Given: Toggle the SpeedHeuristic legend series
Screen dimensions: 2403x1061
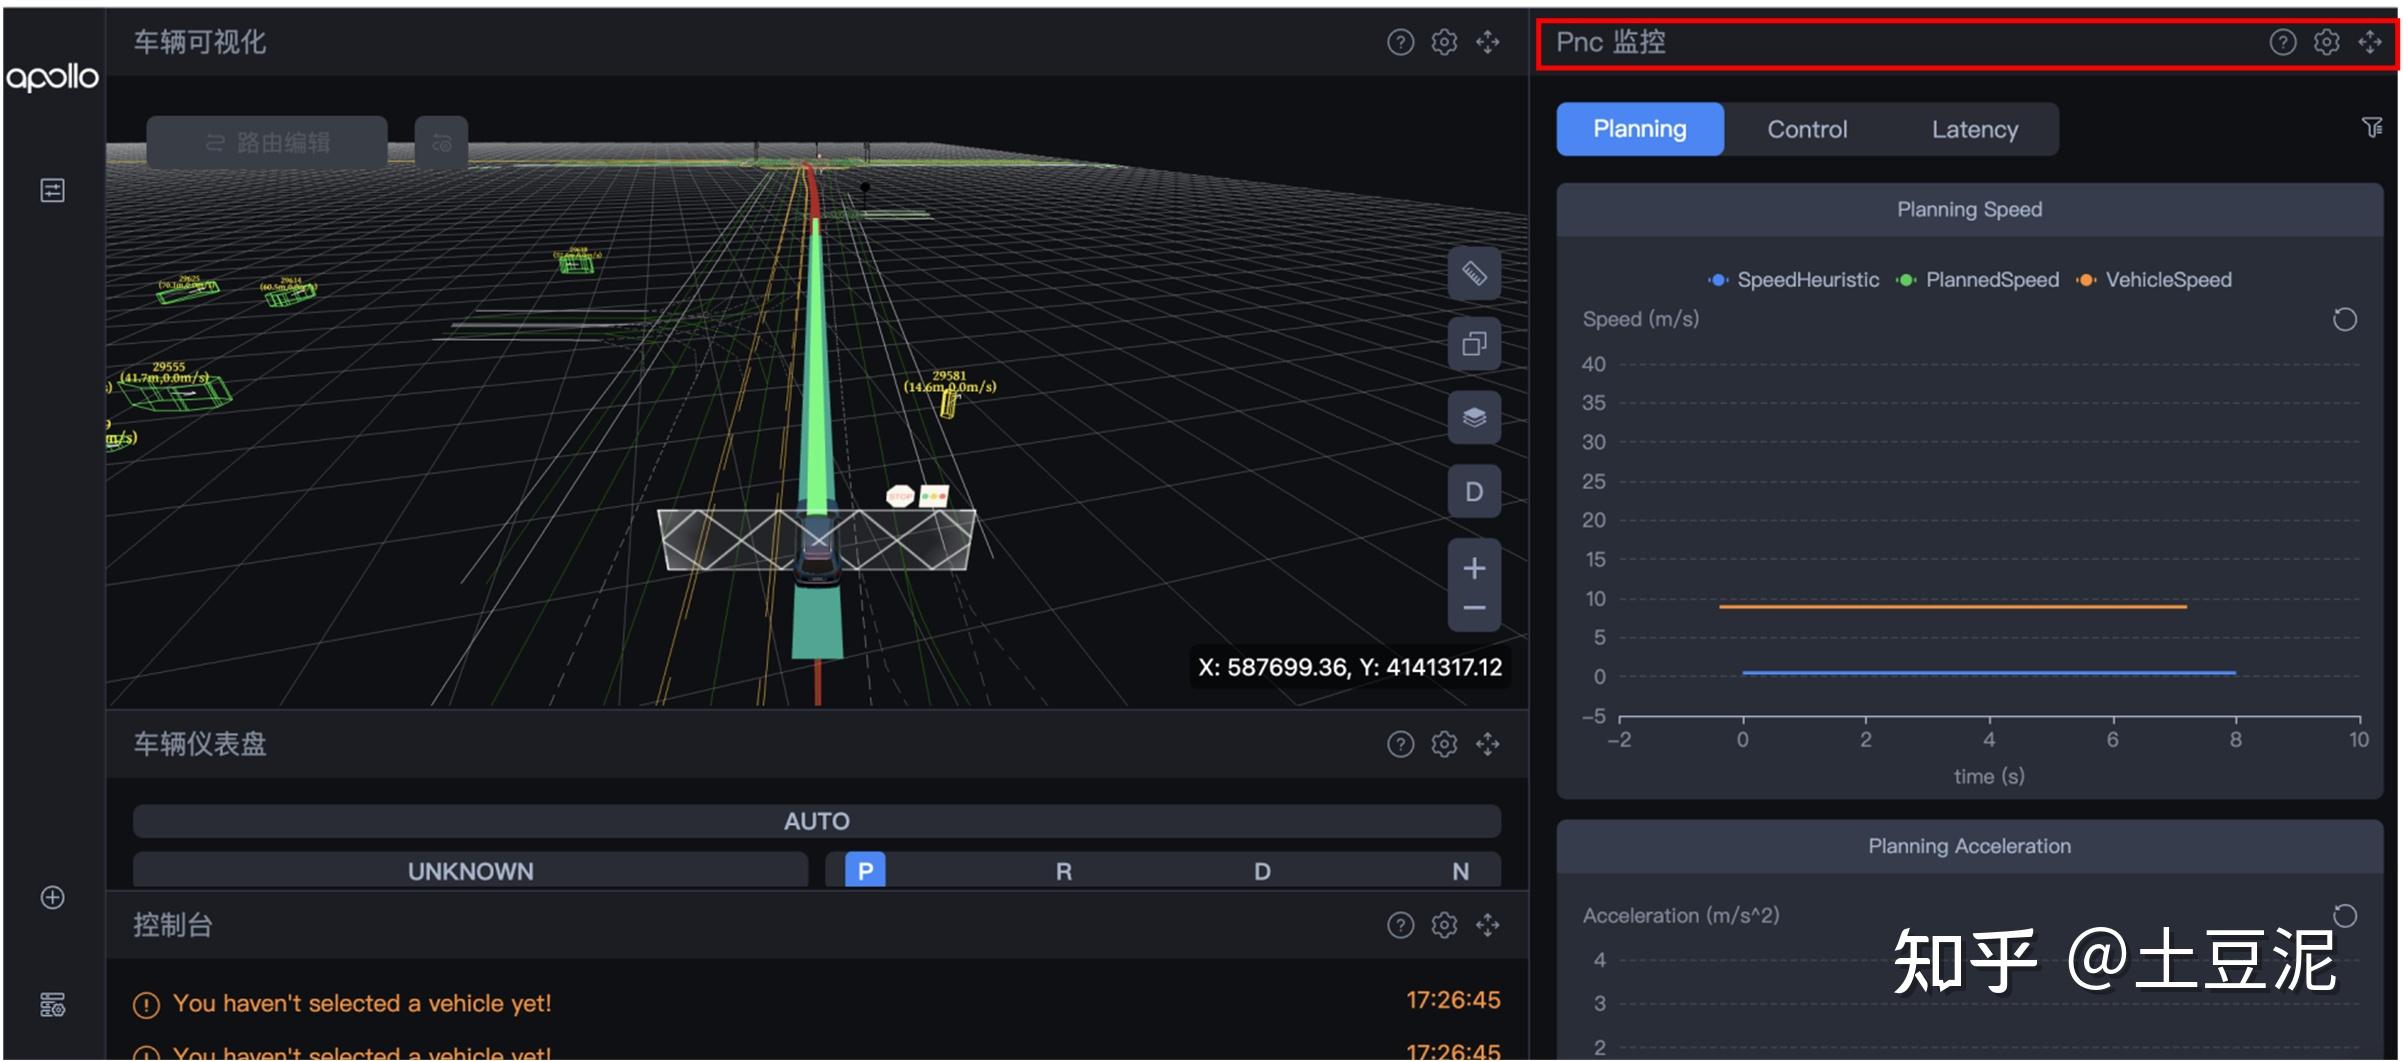Looking at the screenshot, I should point(1793,280).
